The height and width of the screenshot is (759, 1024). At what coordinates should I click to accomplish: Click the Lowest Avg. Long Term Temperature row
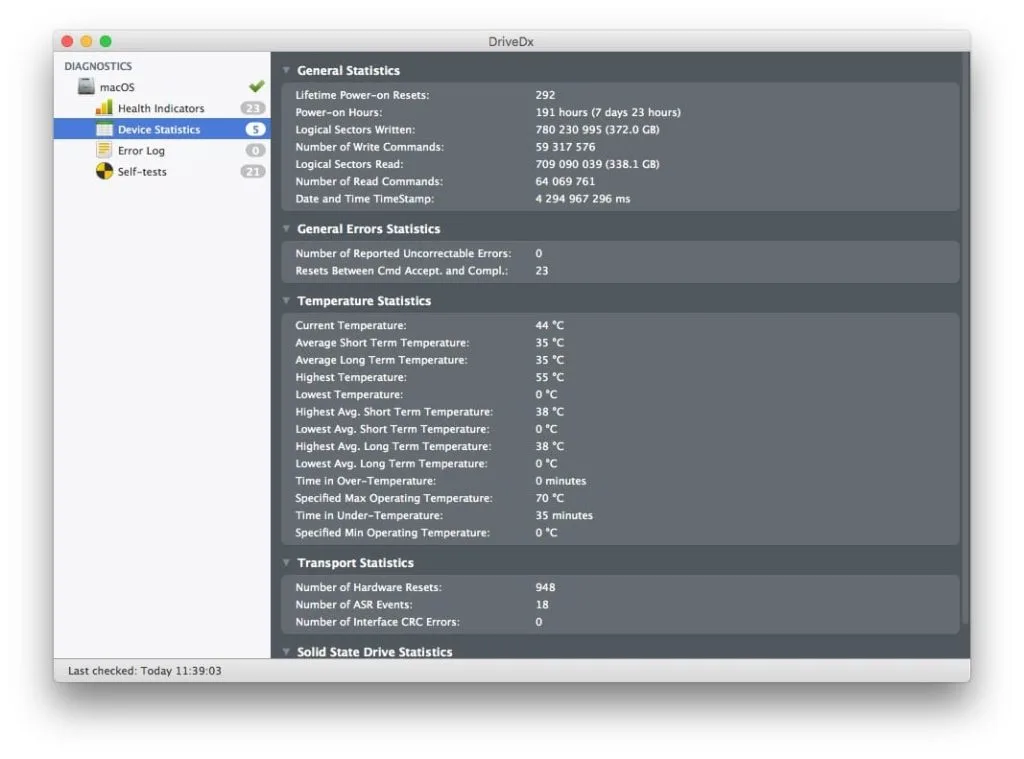620,464
